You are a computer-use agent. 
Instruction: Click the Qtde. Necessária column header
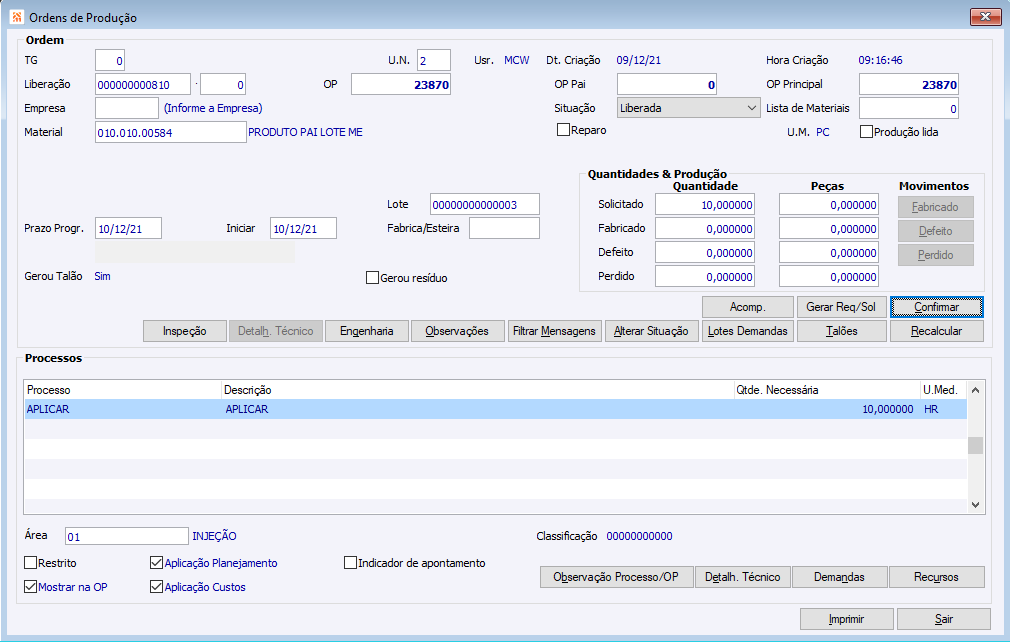coord(828,390)
